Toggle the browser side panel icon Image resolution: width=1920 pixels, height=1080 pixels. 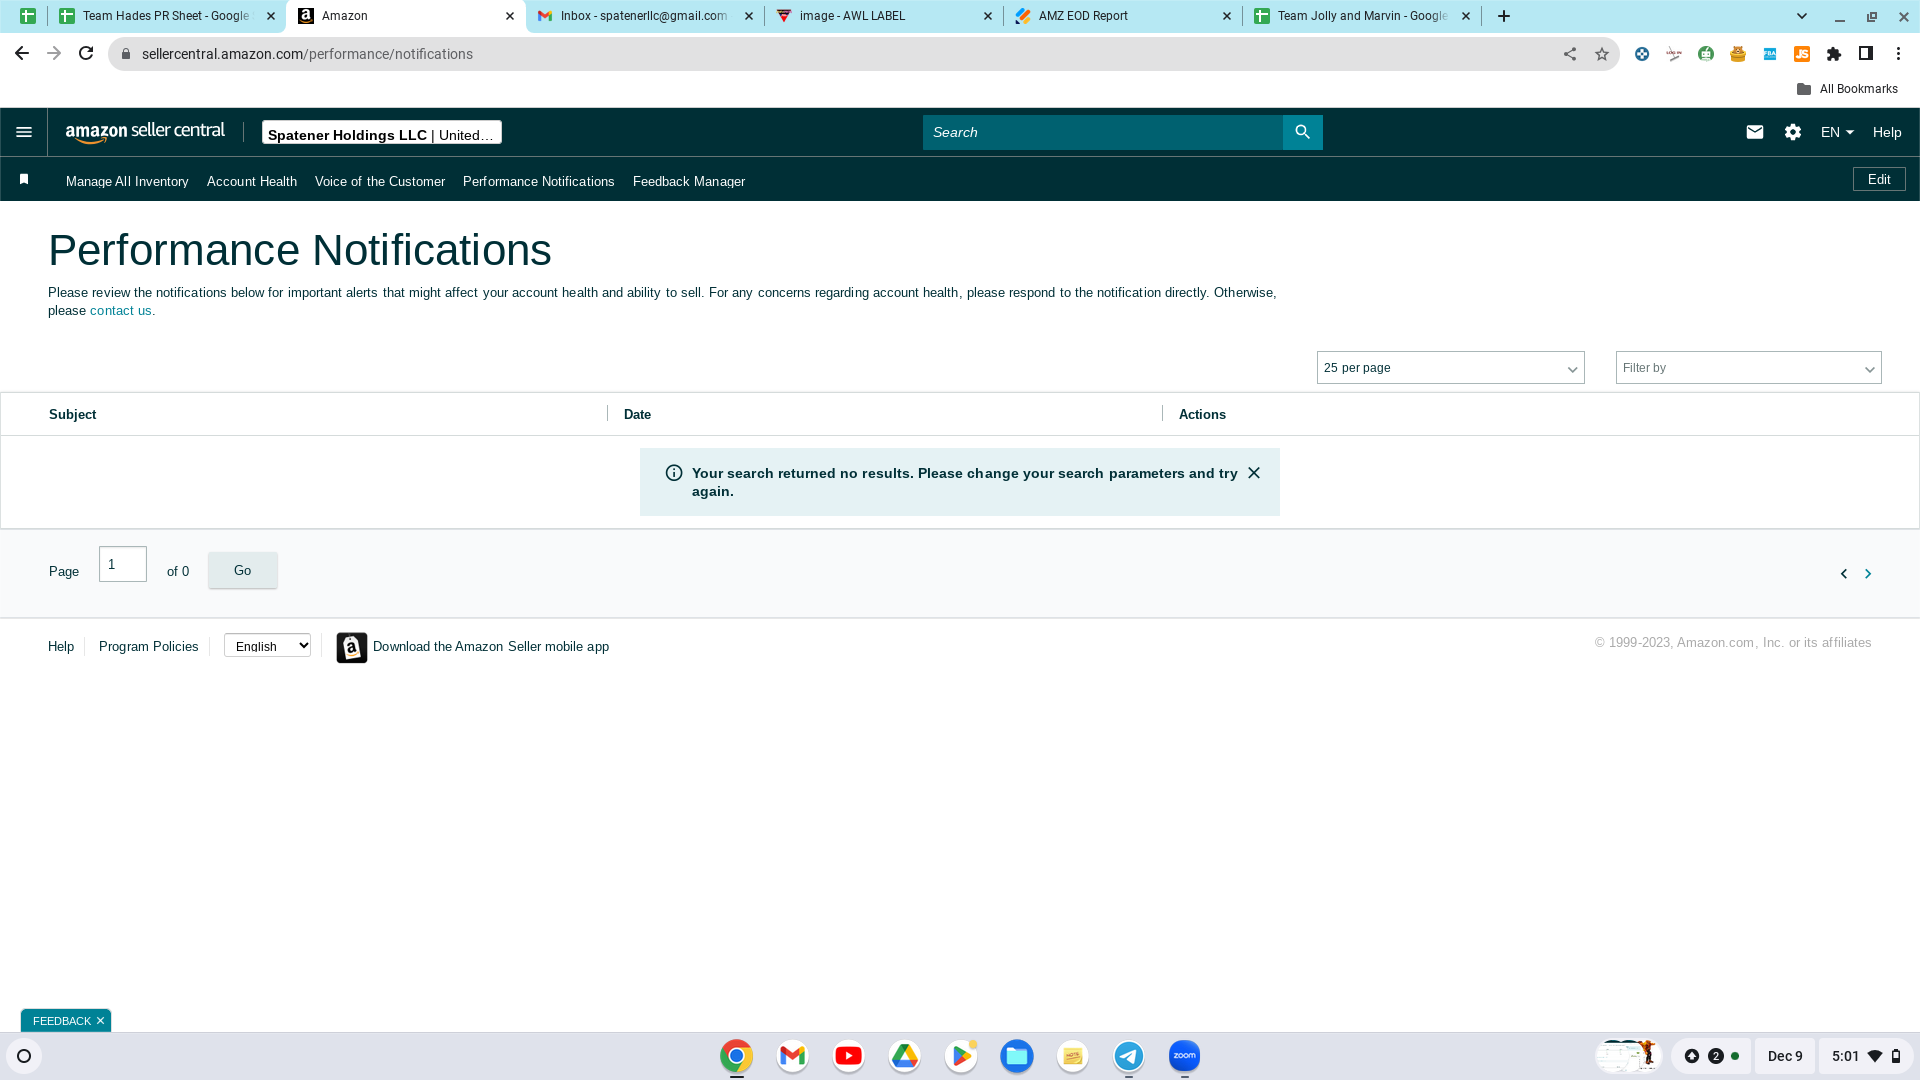click(x=1866, y=54)
